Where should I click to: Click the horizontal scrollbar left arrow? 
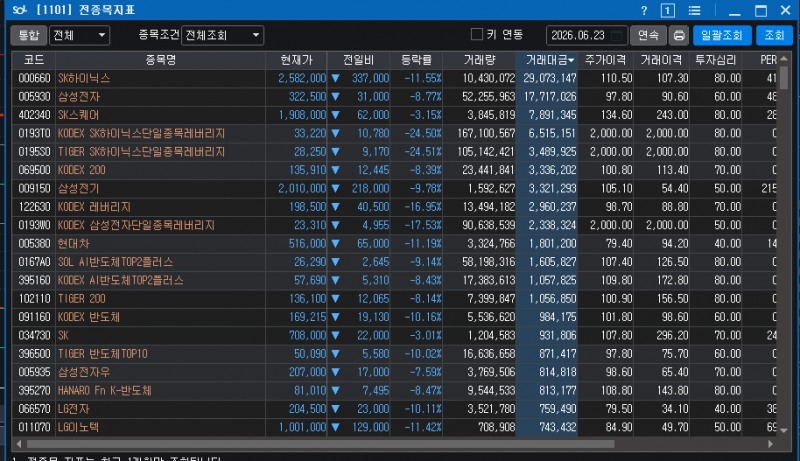(x=19, y=444)
